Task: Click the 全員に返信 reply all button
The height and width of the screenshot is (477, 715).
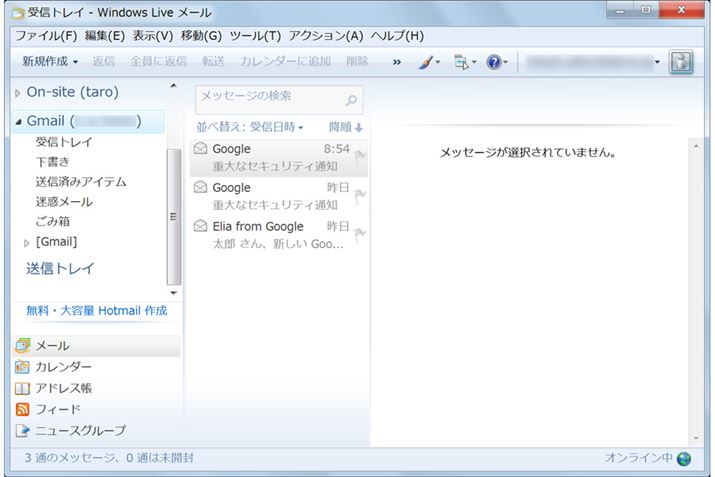Action: [158, 61]
